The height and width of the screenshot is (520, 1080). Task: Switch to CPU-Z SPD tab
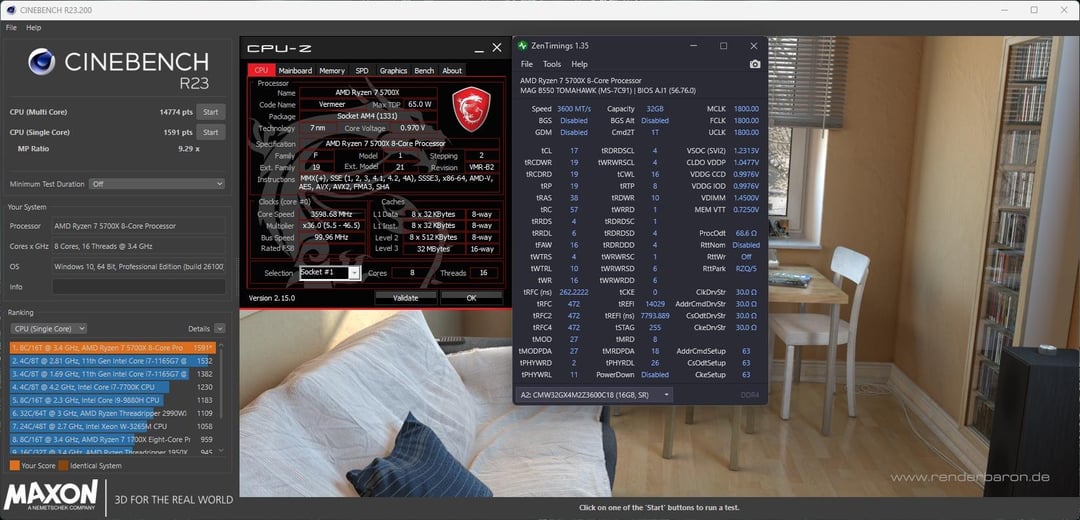(362, 70)
